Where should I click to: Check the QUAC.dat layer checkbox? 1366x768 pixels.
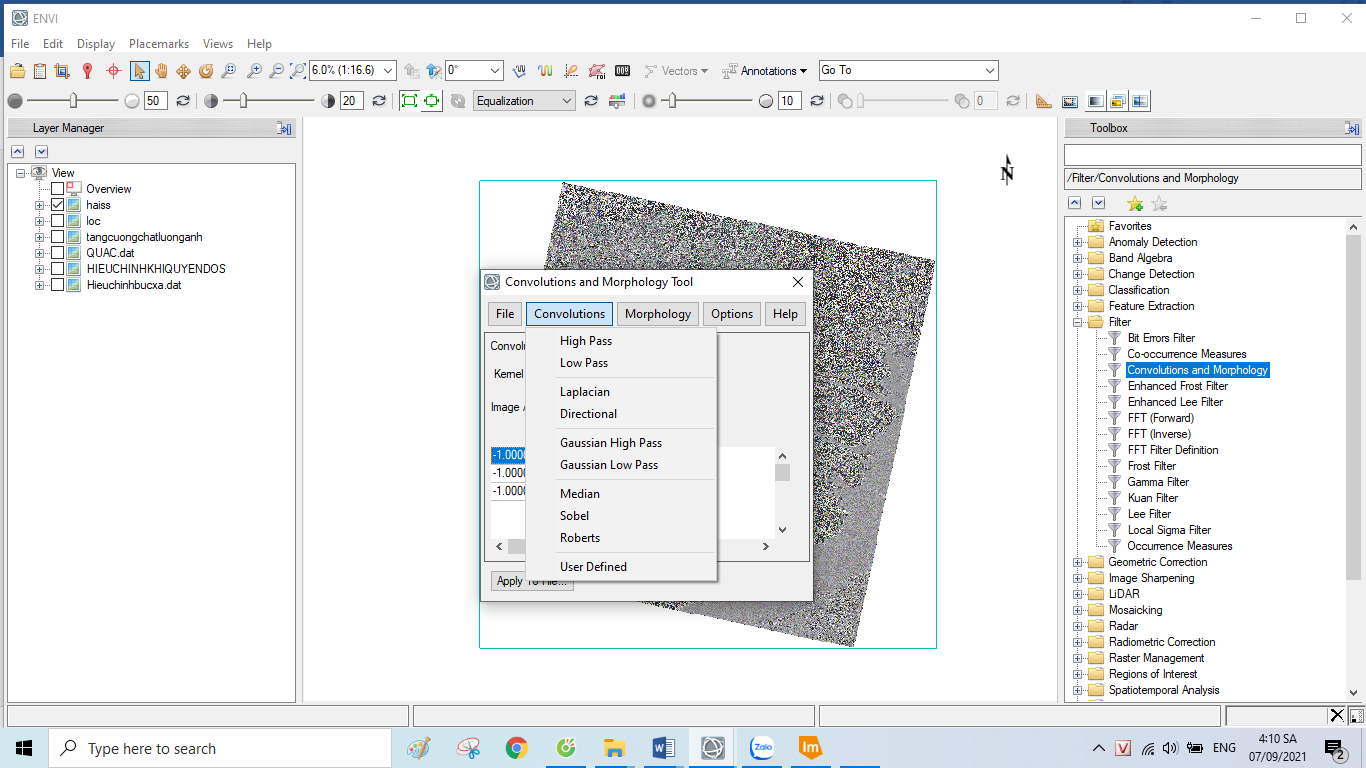[58, 253]
